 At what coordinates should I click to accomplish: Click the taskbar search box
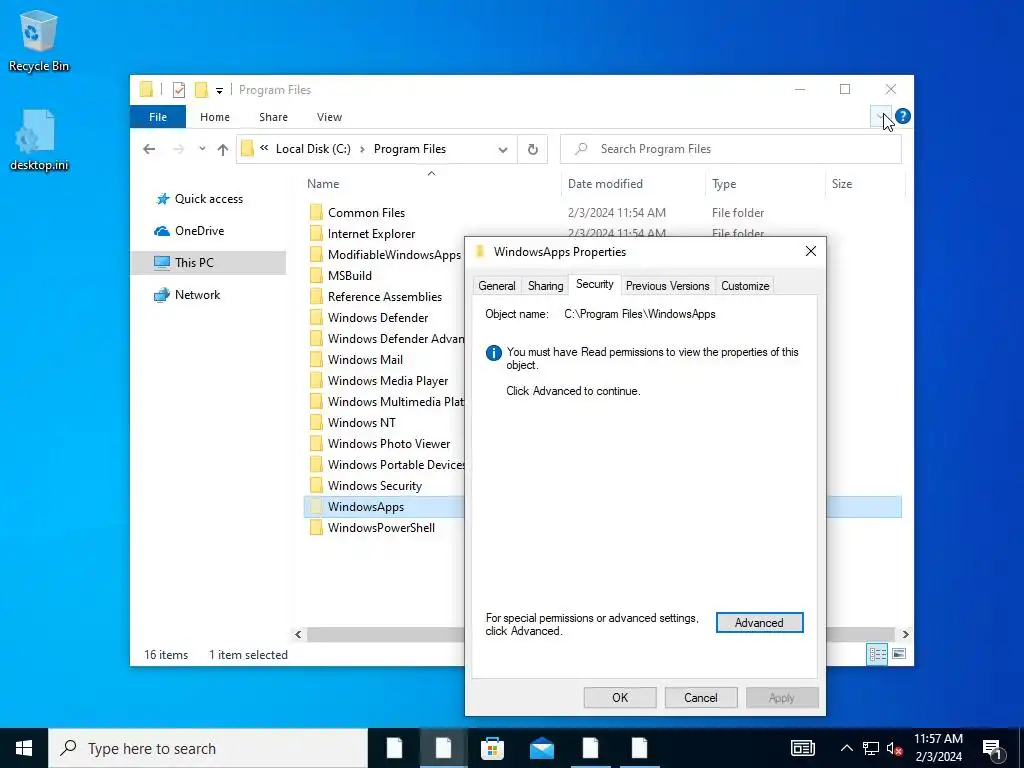[208, 748]
